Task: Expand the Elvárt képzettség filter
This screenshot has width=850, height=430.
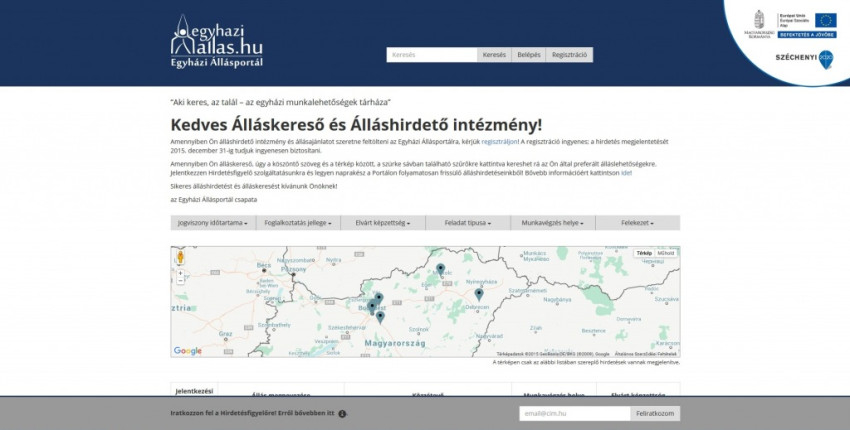Action: point(382,223)
